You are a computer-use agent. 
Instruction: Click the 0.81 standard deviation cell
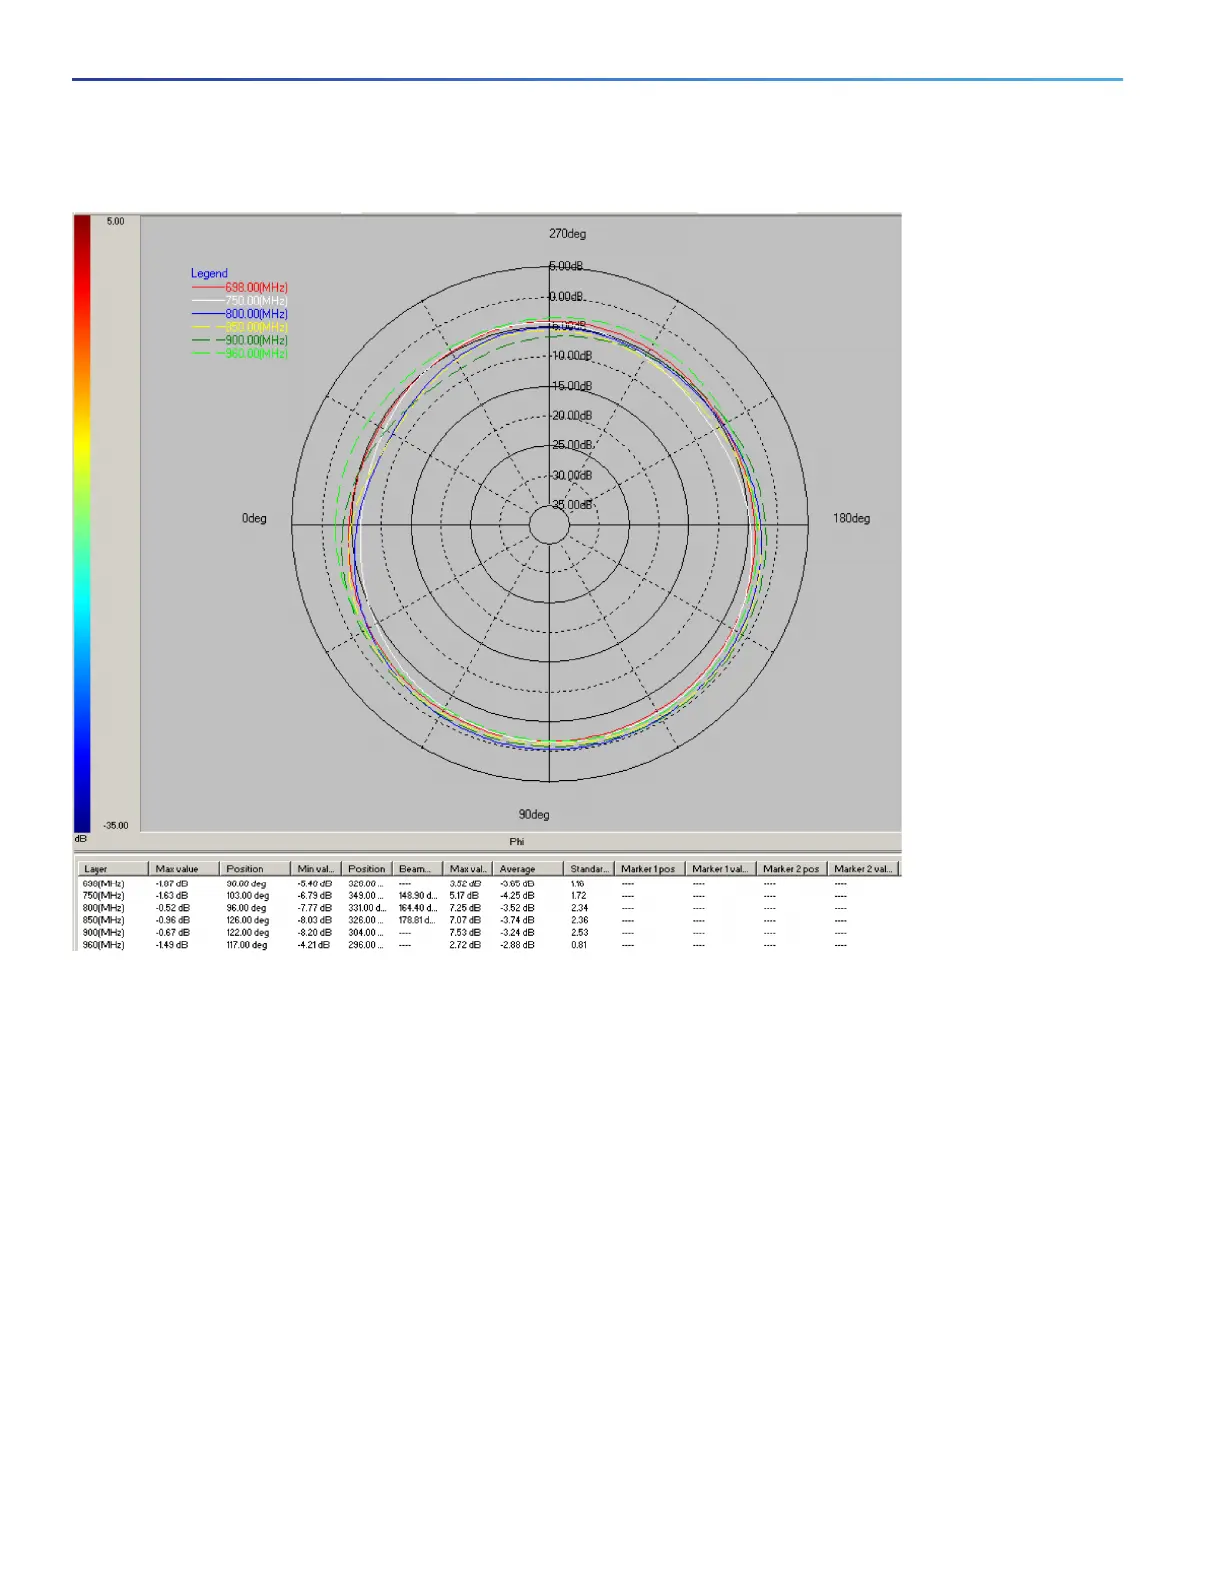[579, 945]
